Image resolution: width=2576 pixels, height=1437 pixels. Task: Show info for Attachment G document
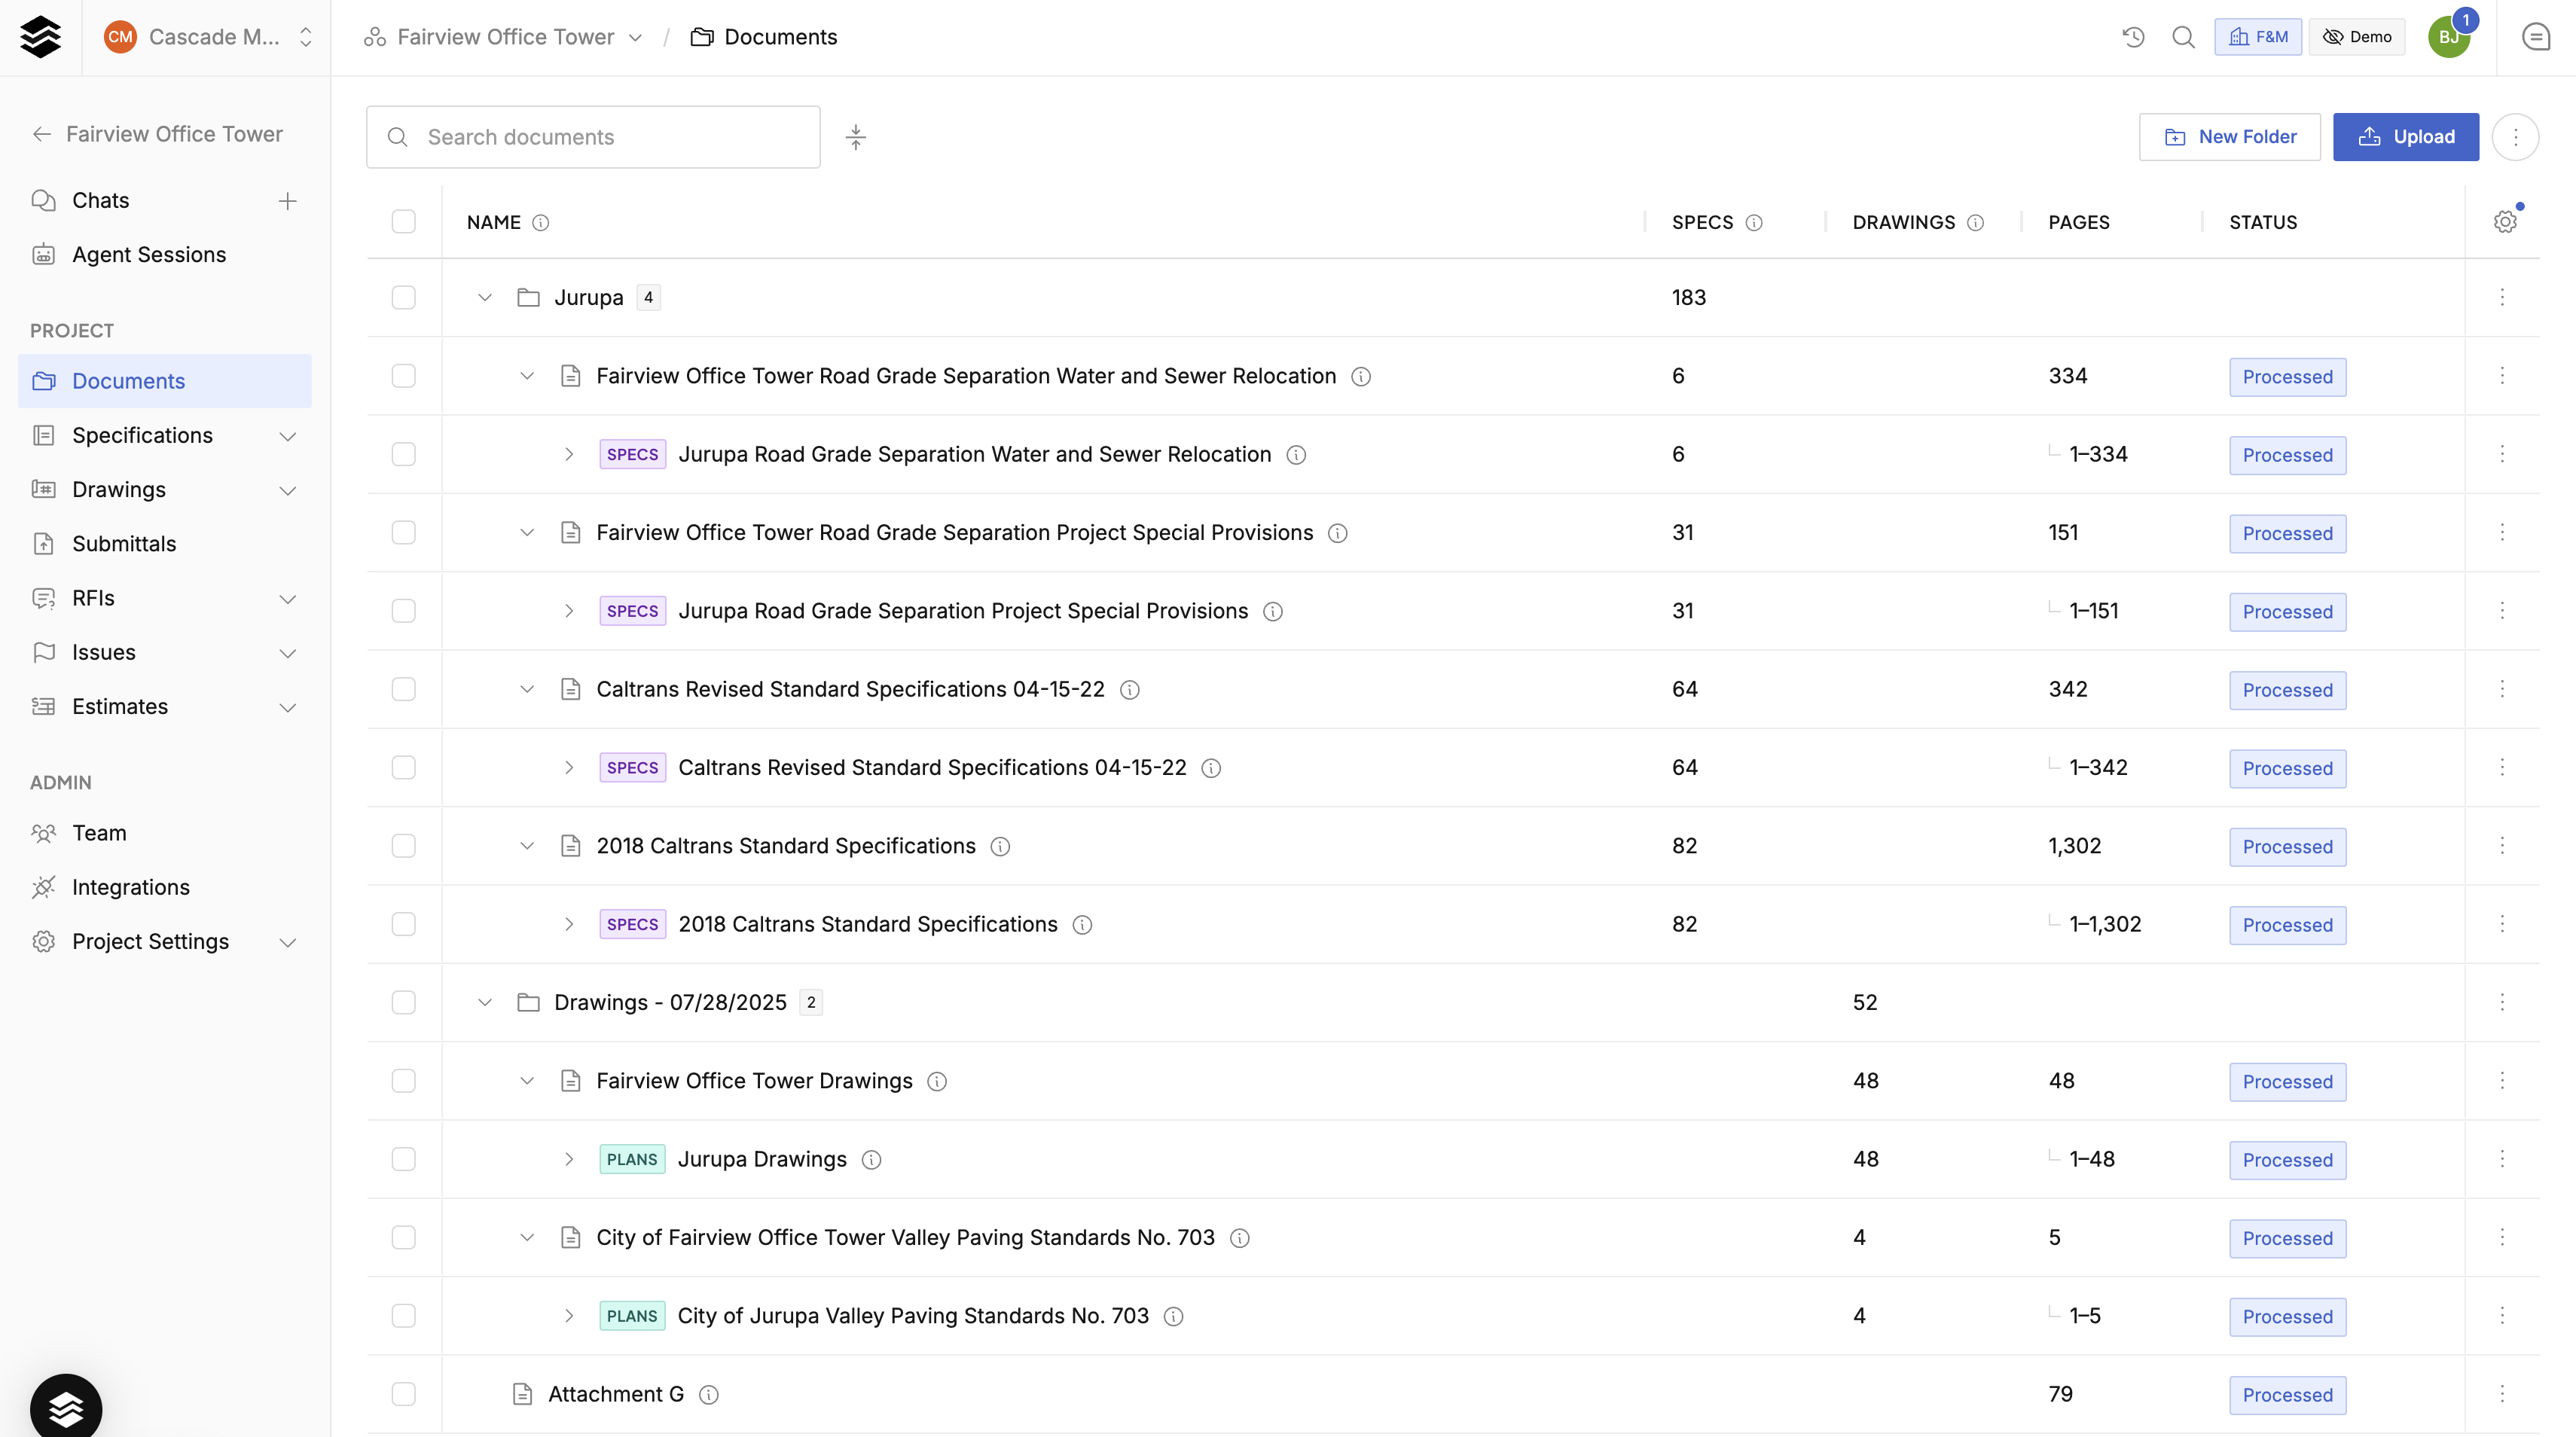709,1395
